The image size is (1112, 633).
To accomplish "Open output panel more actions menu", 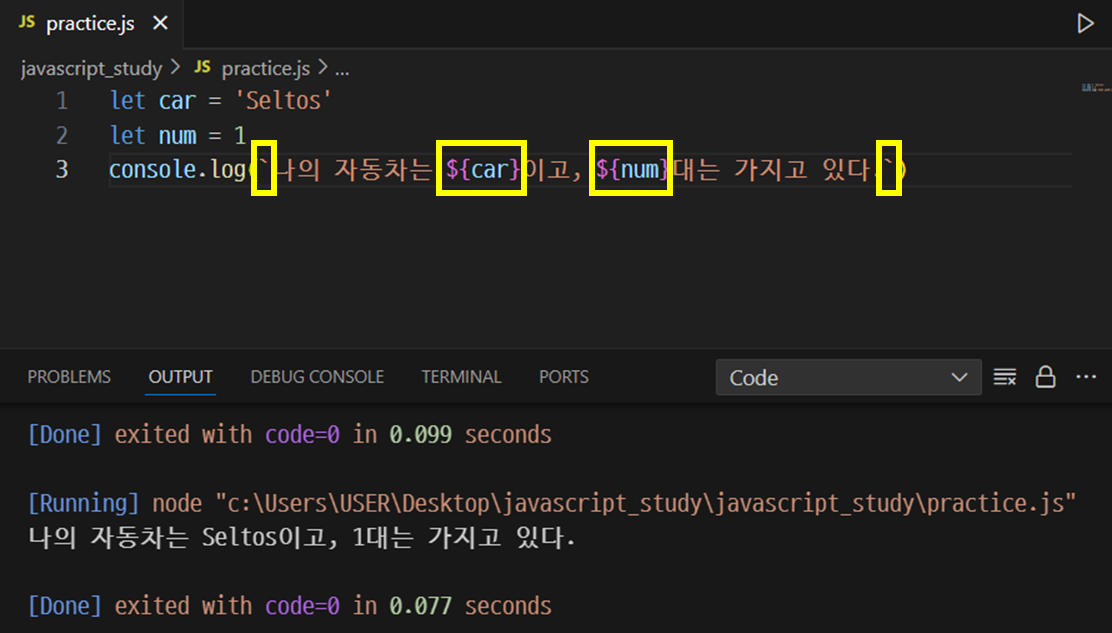I will [1086, 377].
